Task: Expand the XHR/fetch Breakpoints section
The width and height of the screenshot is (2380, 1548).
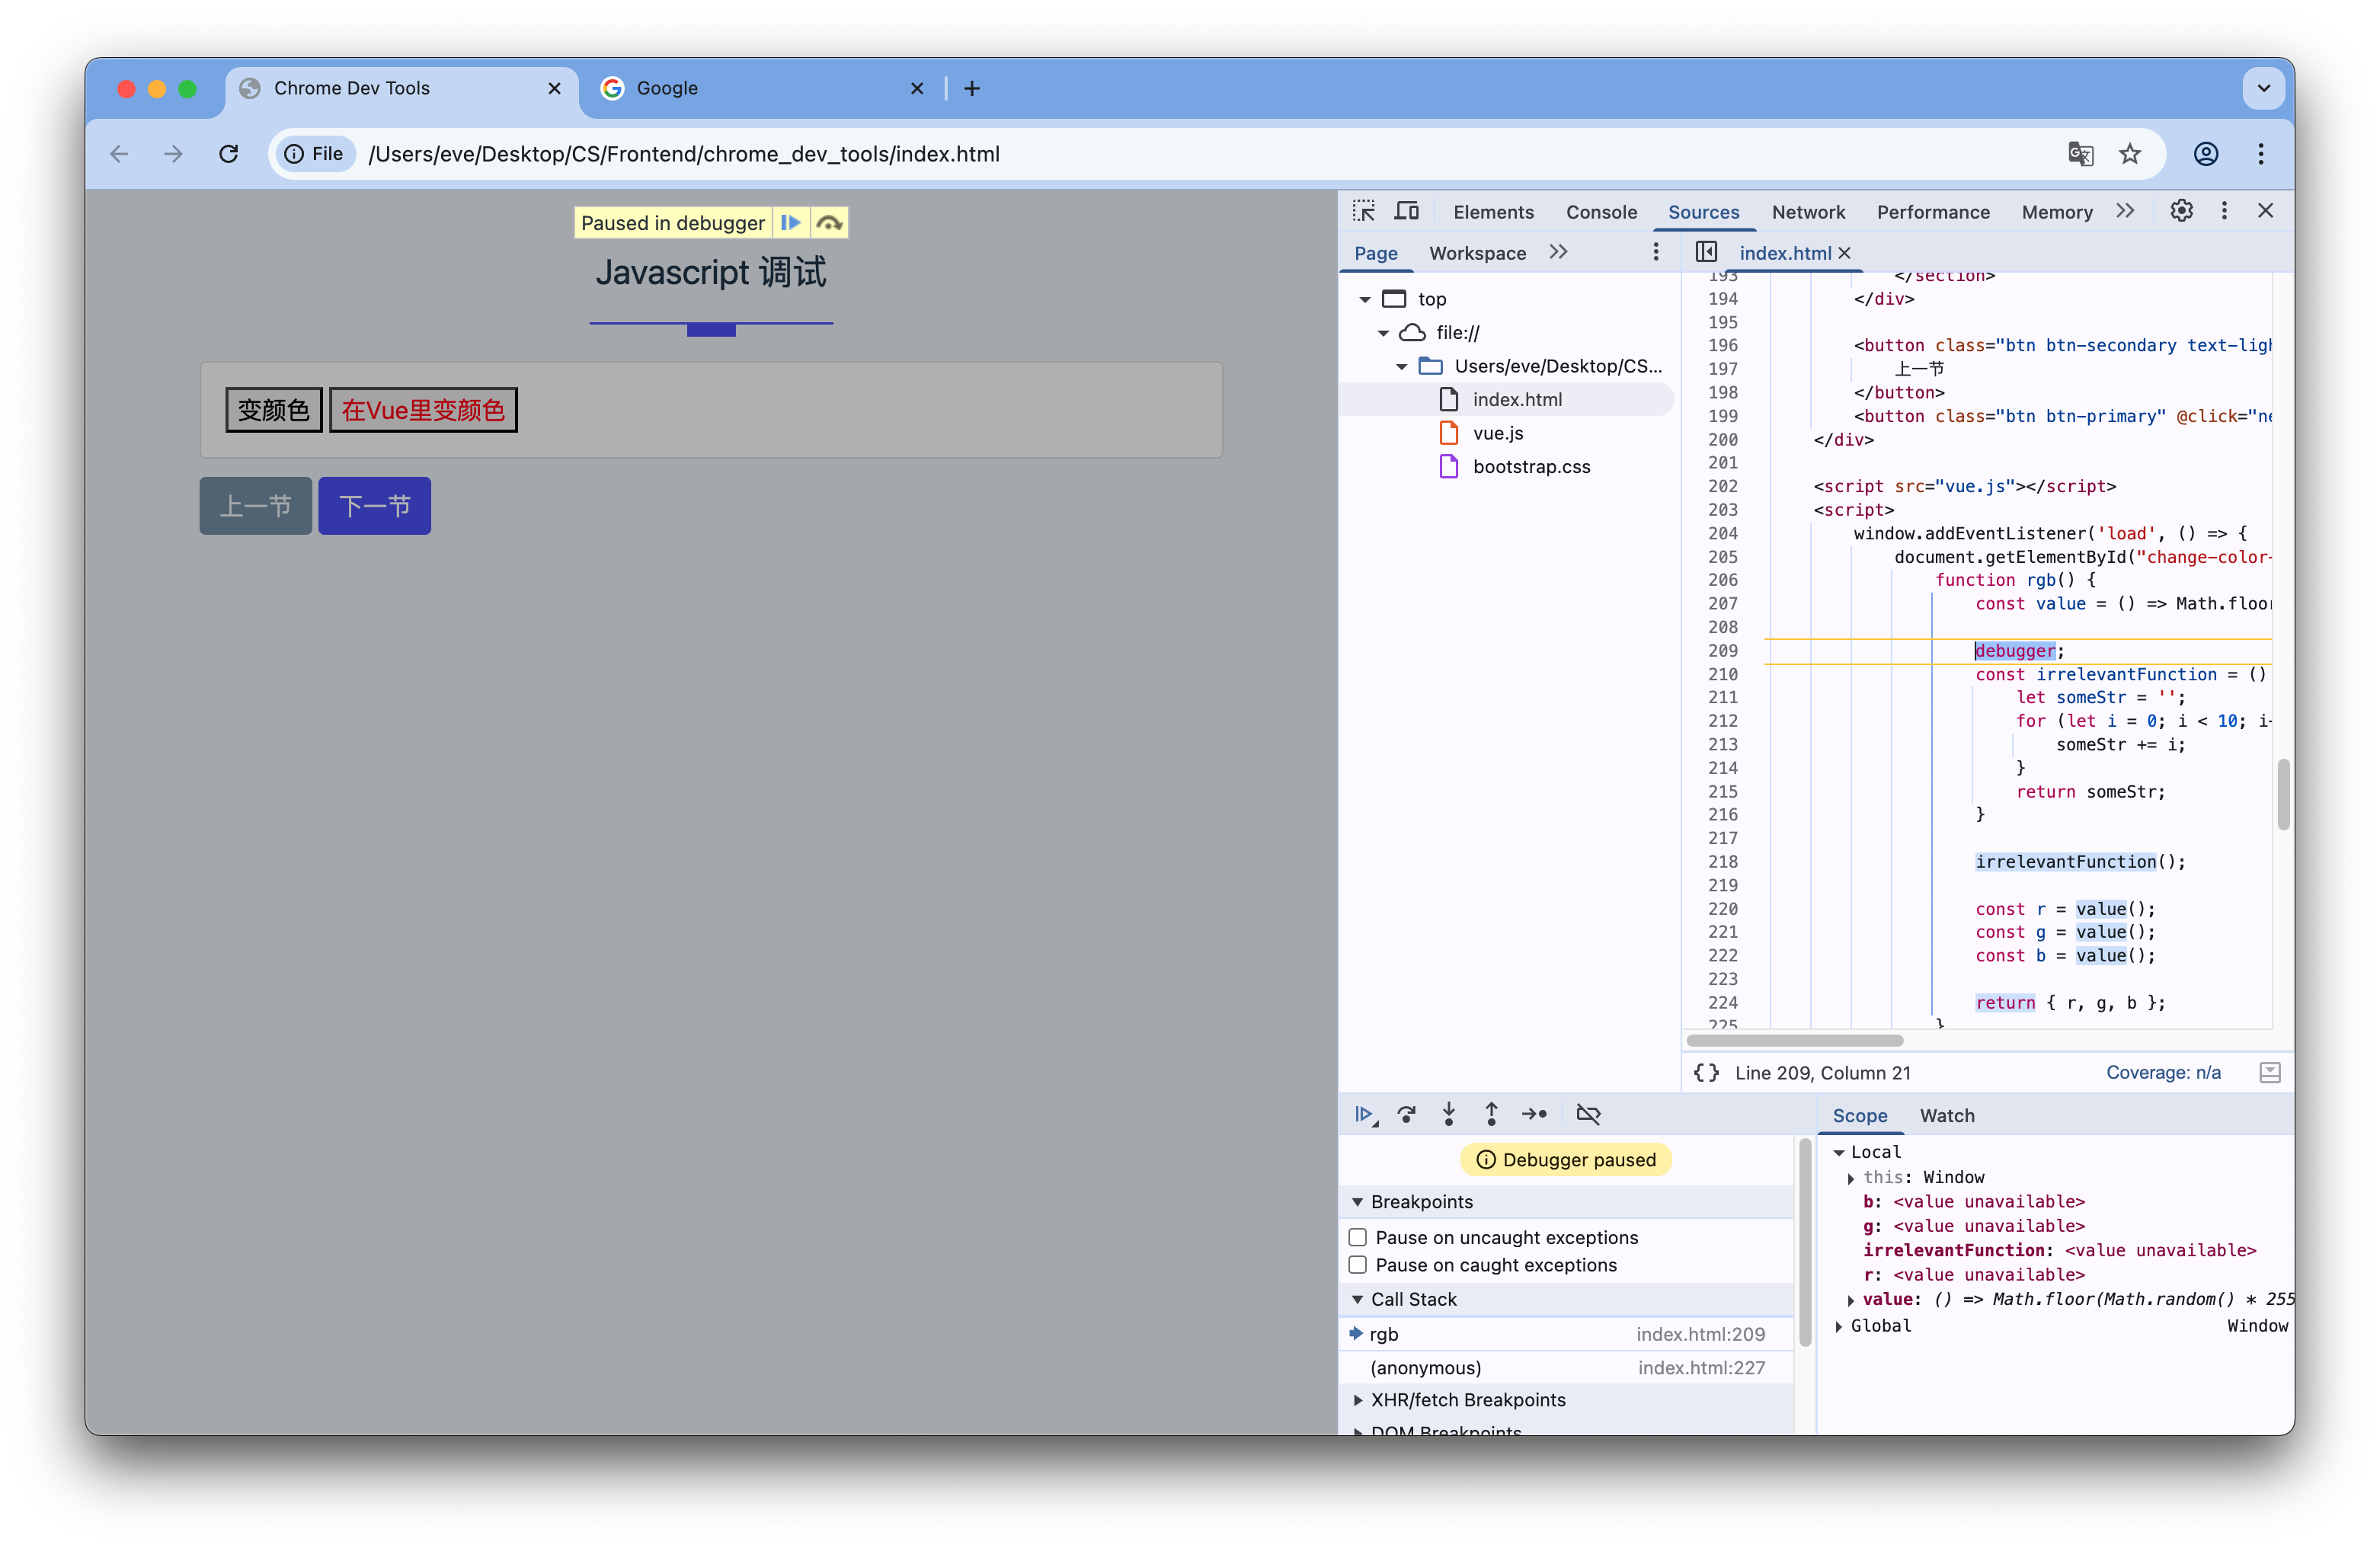Action: click(x=1358, y=1400)
